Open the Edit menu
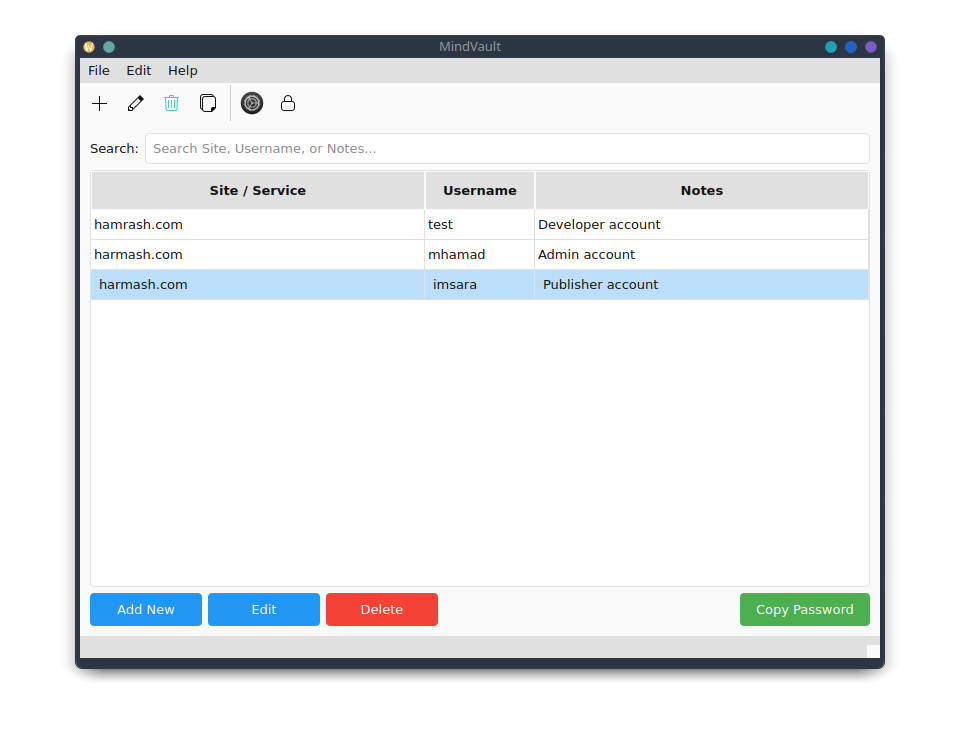 (x=139, y=71)
